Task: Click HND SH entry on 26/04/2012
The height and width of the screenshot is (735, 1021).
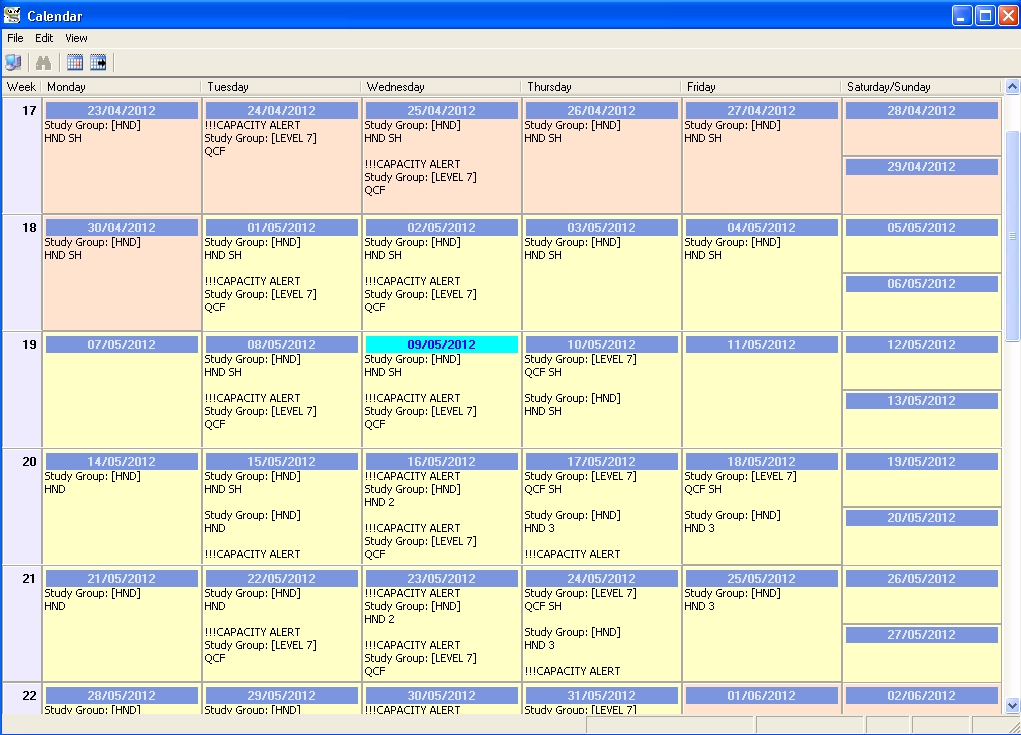Action: pyautogui.click(x=543, y=138)
